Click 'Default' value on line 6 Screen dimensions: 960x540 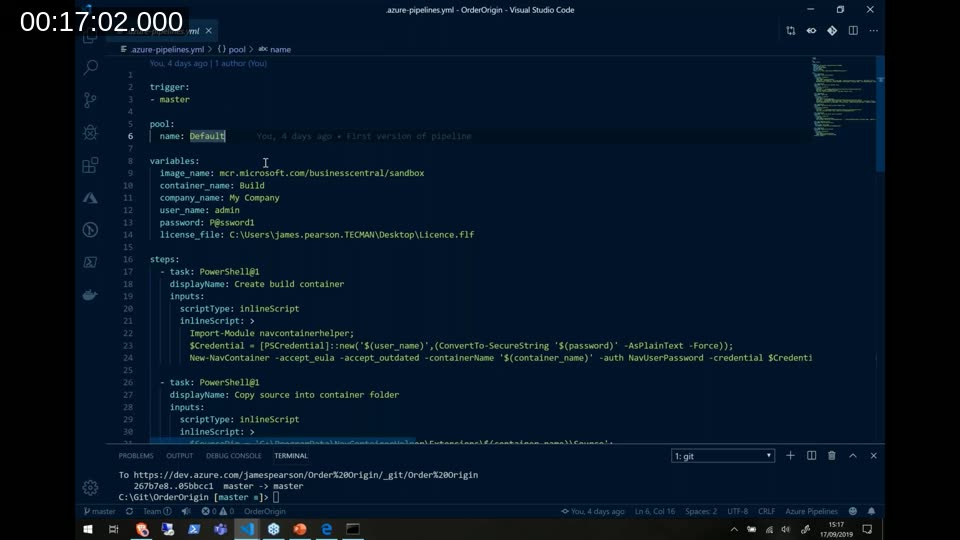[207, 136]
